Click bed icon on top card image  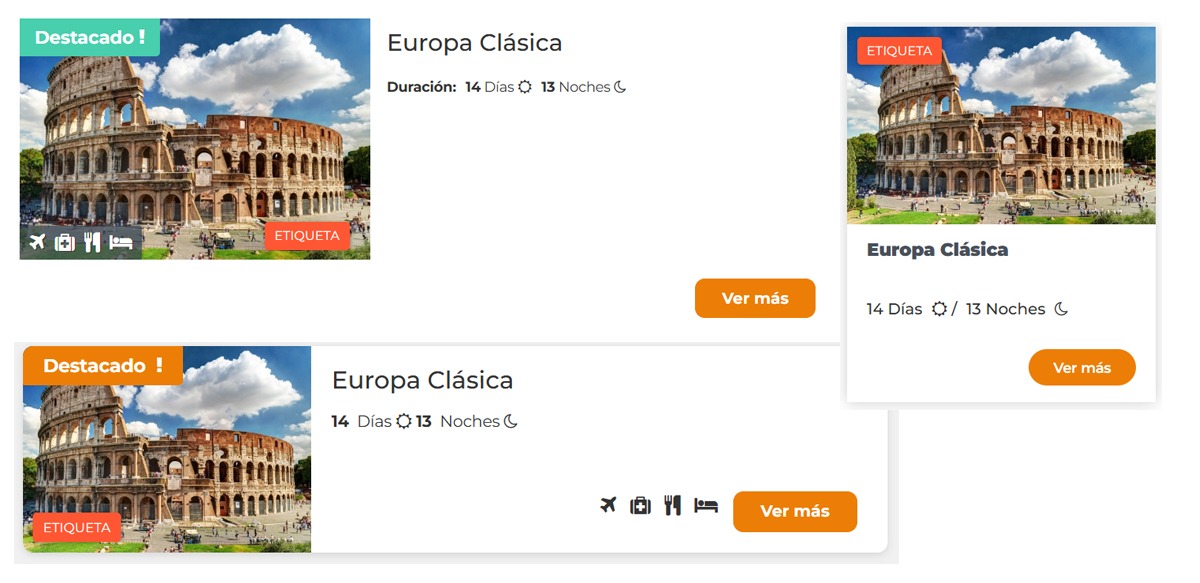(121, 242)
